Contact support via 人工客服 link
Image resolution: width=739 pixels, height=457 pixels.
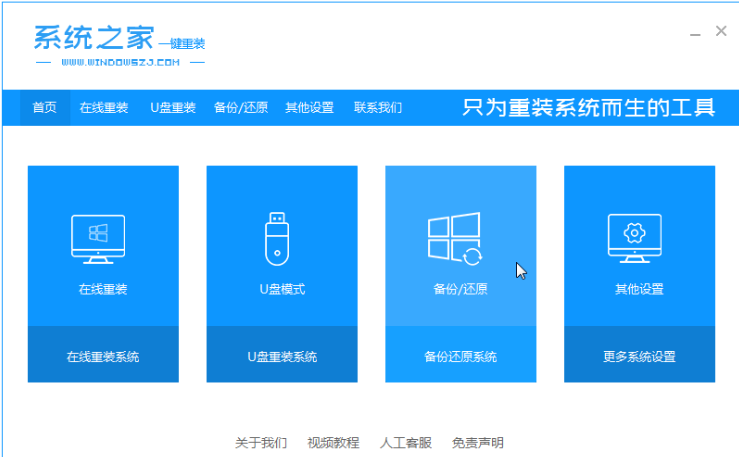[x=406, y=442]
